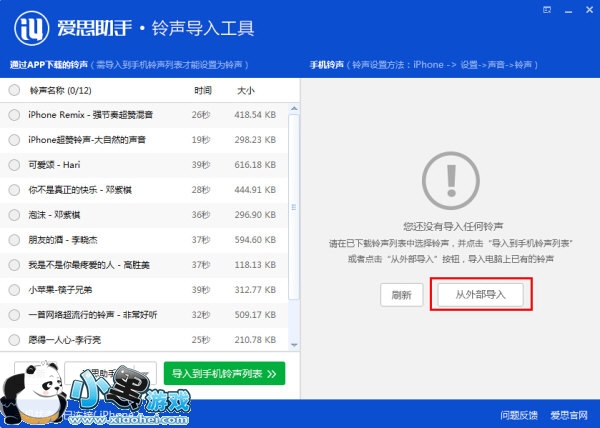Select 我是不是你最疼爱的人 - 高胜美 ringtone
Image resolution: width=600 pixels, height=428 pixels.
pos(14,265)
